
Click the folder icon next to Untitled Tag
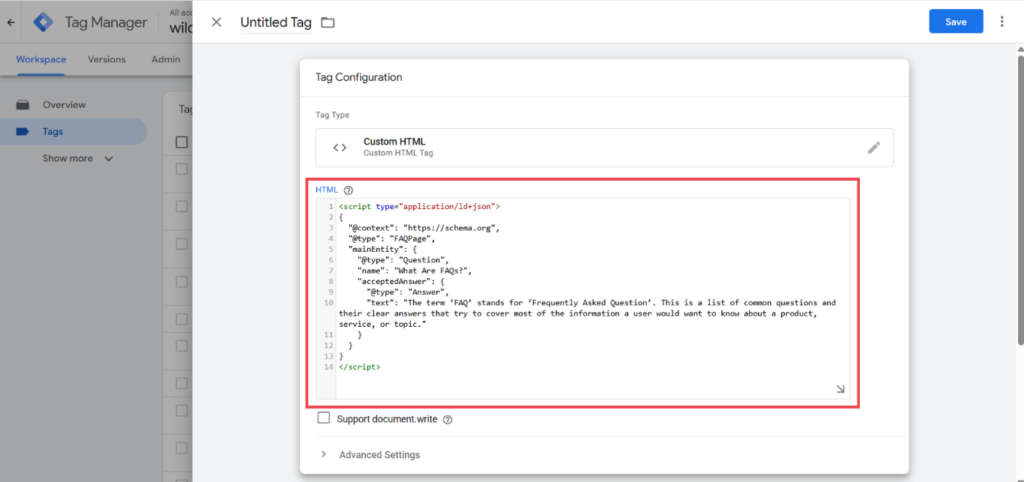328,23
